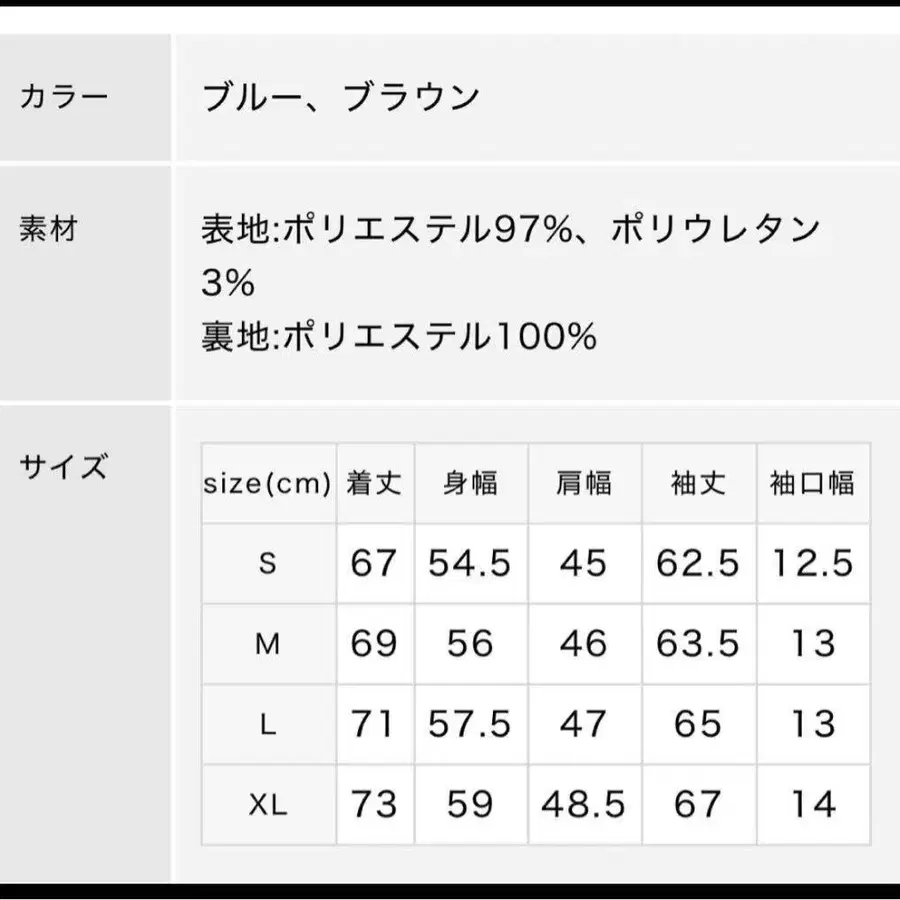The height and width of the screenshot is (900, 900).
Task: Click the size(cm) header cell
Action: (x=267, y=484)
